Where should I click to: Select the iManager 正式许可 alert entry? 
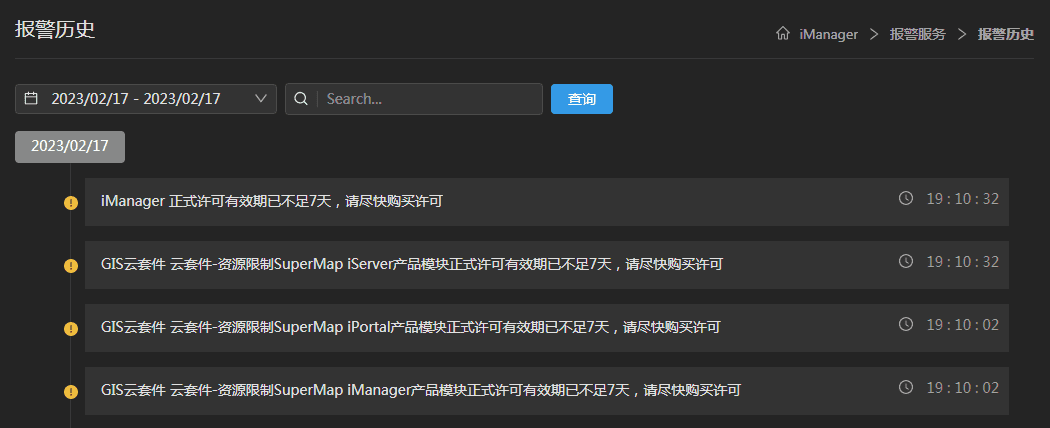click(x=272, y=202)
